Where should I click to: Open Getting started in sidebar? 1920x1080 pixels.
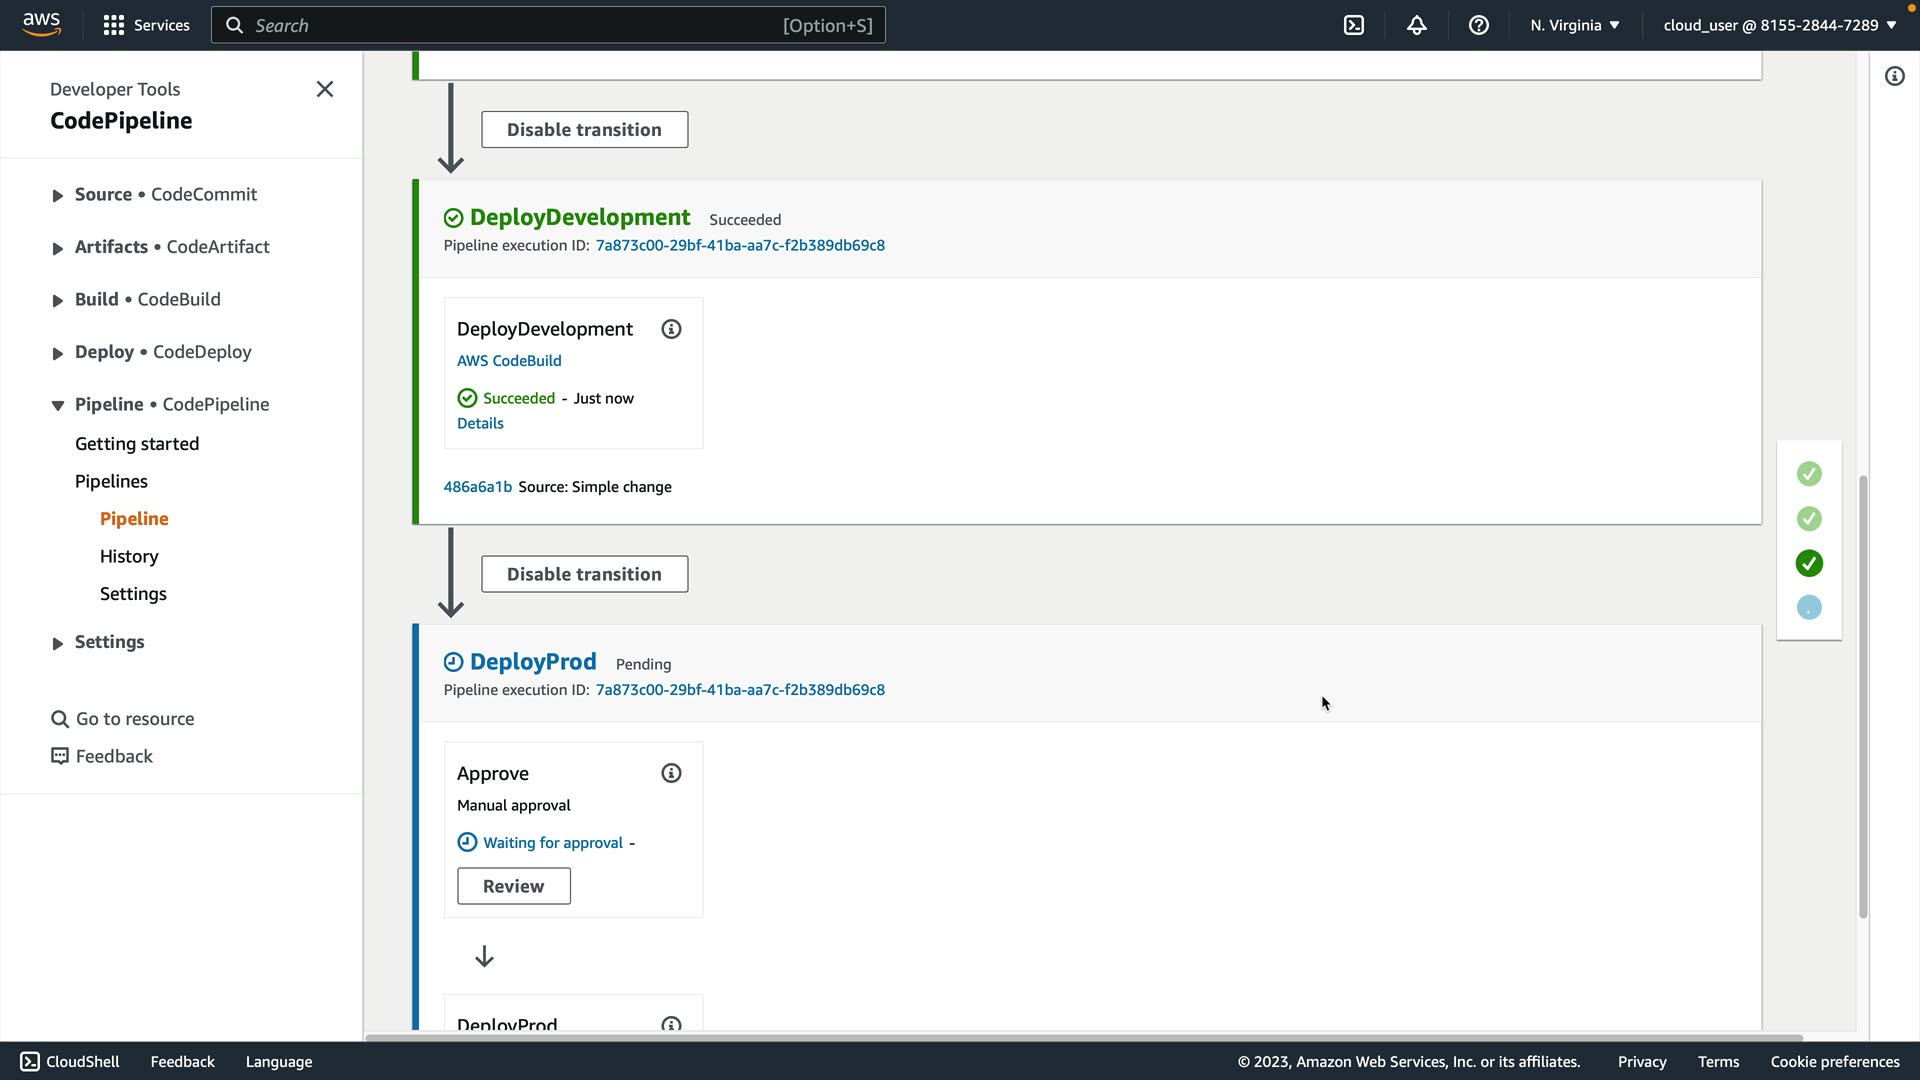pyautogui.click(x=137, y=444)
